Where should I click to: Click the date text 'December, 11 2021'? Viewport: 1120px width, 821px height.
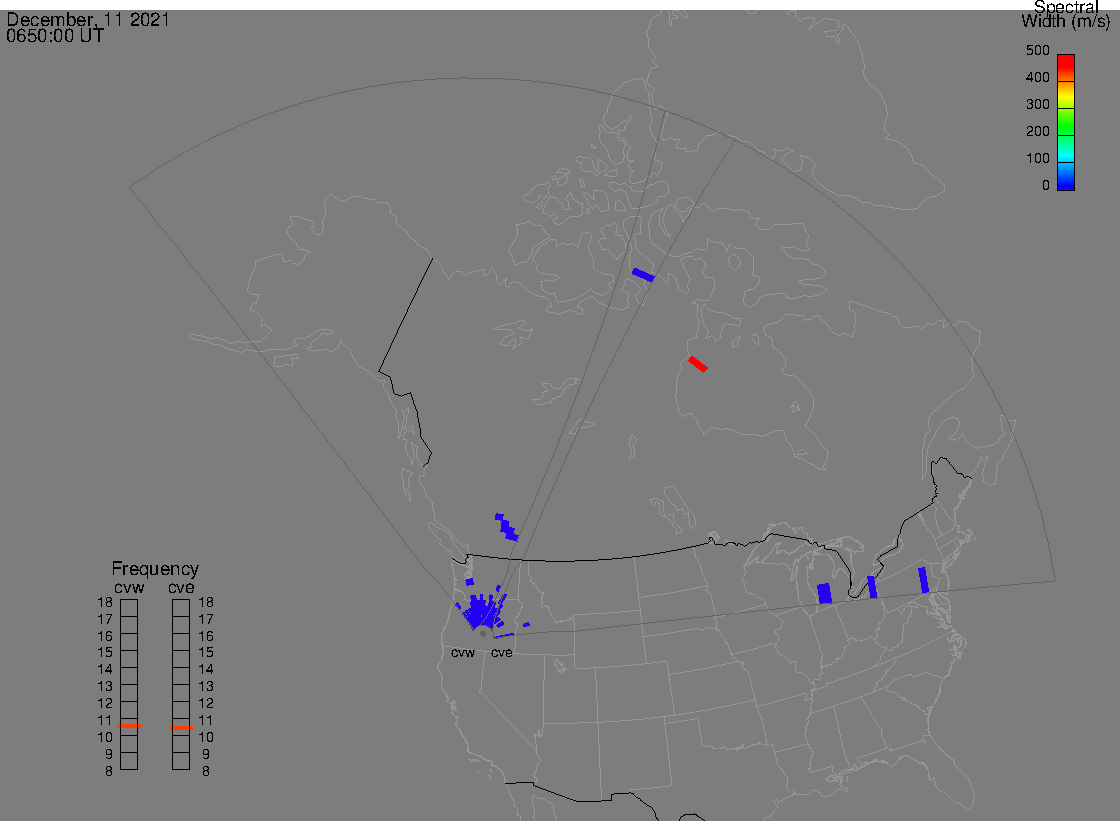[88, 19]
